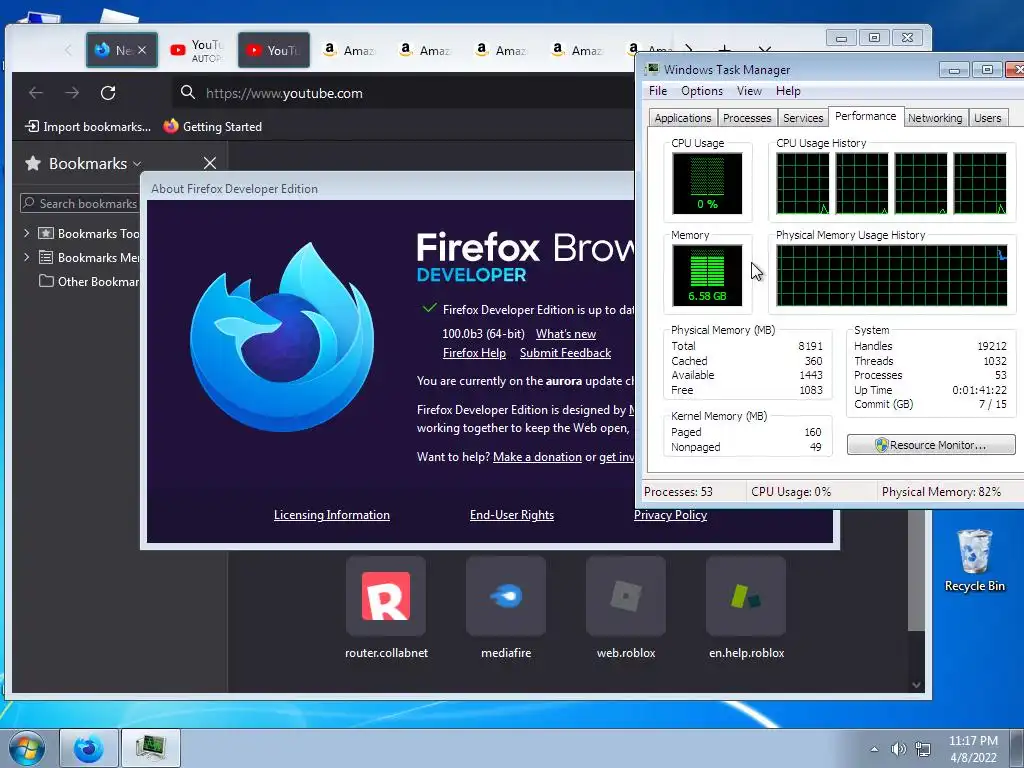The height and width of the screenshot is (768, 1024).
Task: Click the volume speaker tray icon
Action: (x=898, y=749)
